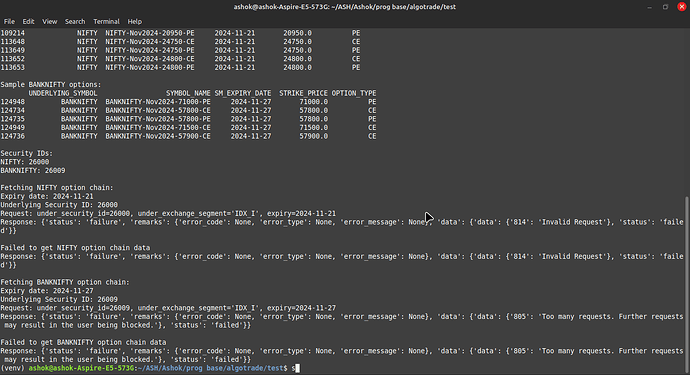This screenshot has height=375, width=690.
Task: Click the SM_EXPIRY_DATE column header
Action: point(243,93)
